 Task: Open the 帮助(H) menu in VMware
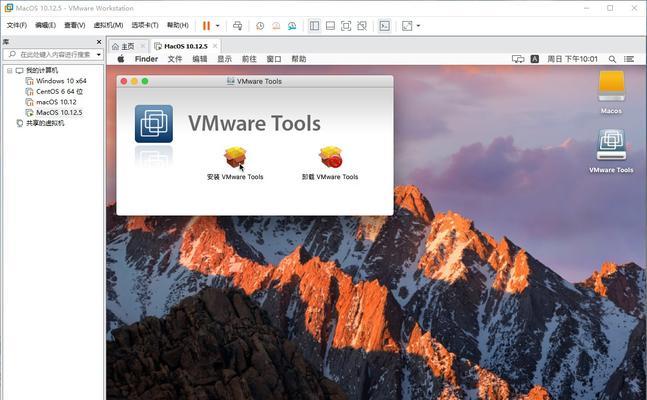point(178,26)
